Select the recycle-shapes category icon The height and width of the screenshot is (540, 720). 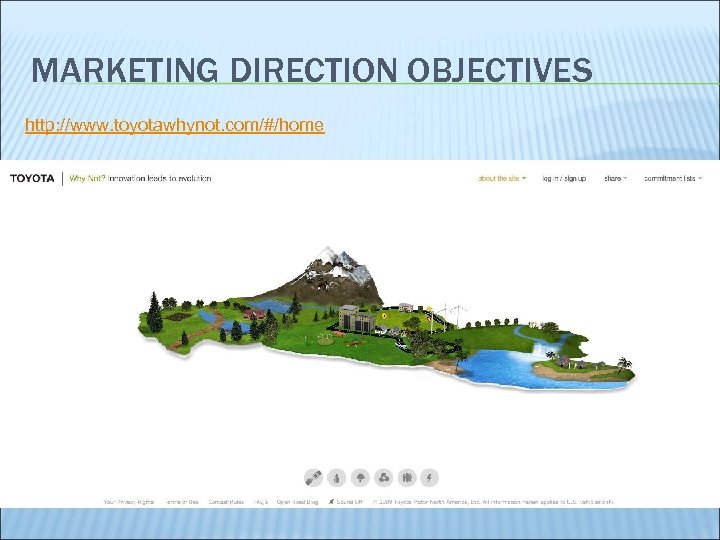point(383,478)
